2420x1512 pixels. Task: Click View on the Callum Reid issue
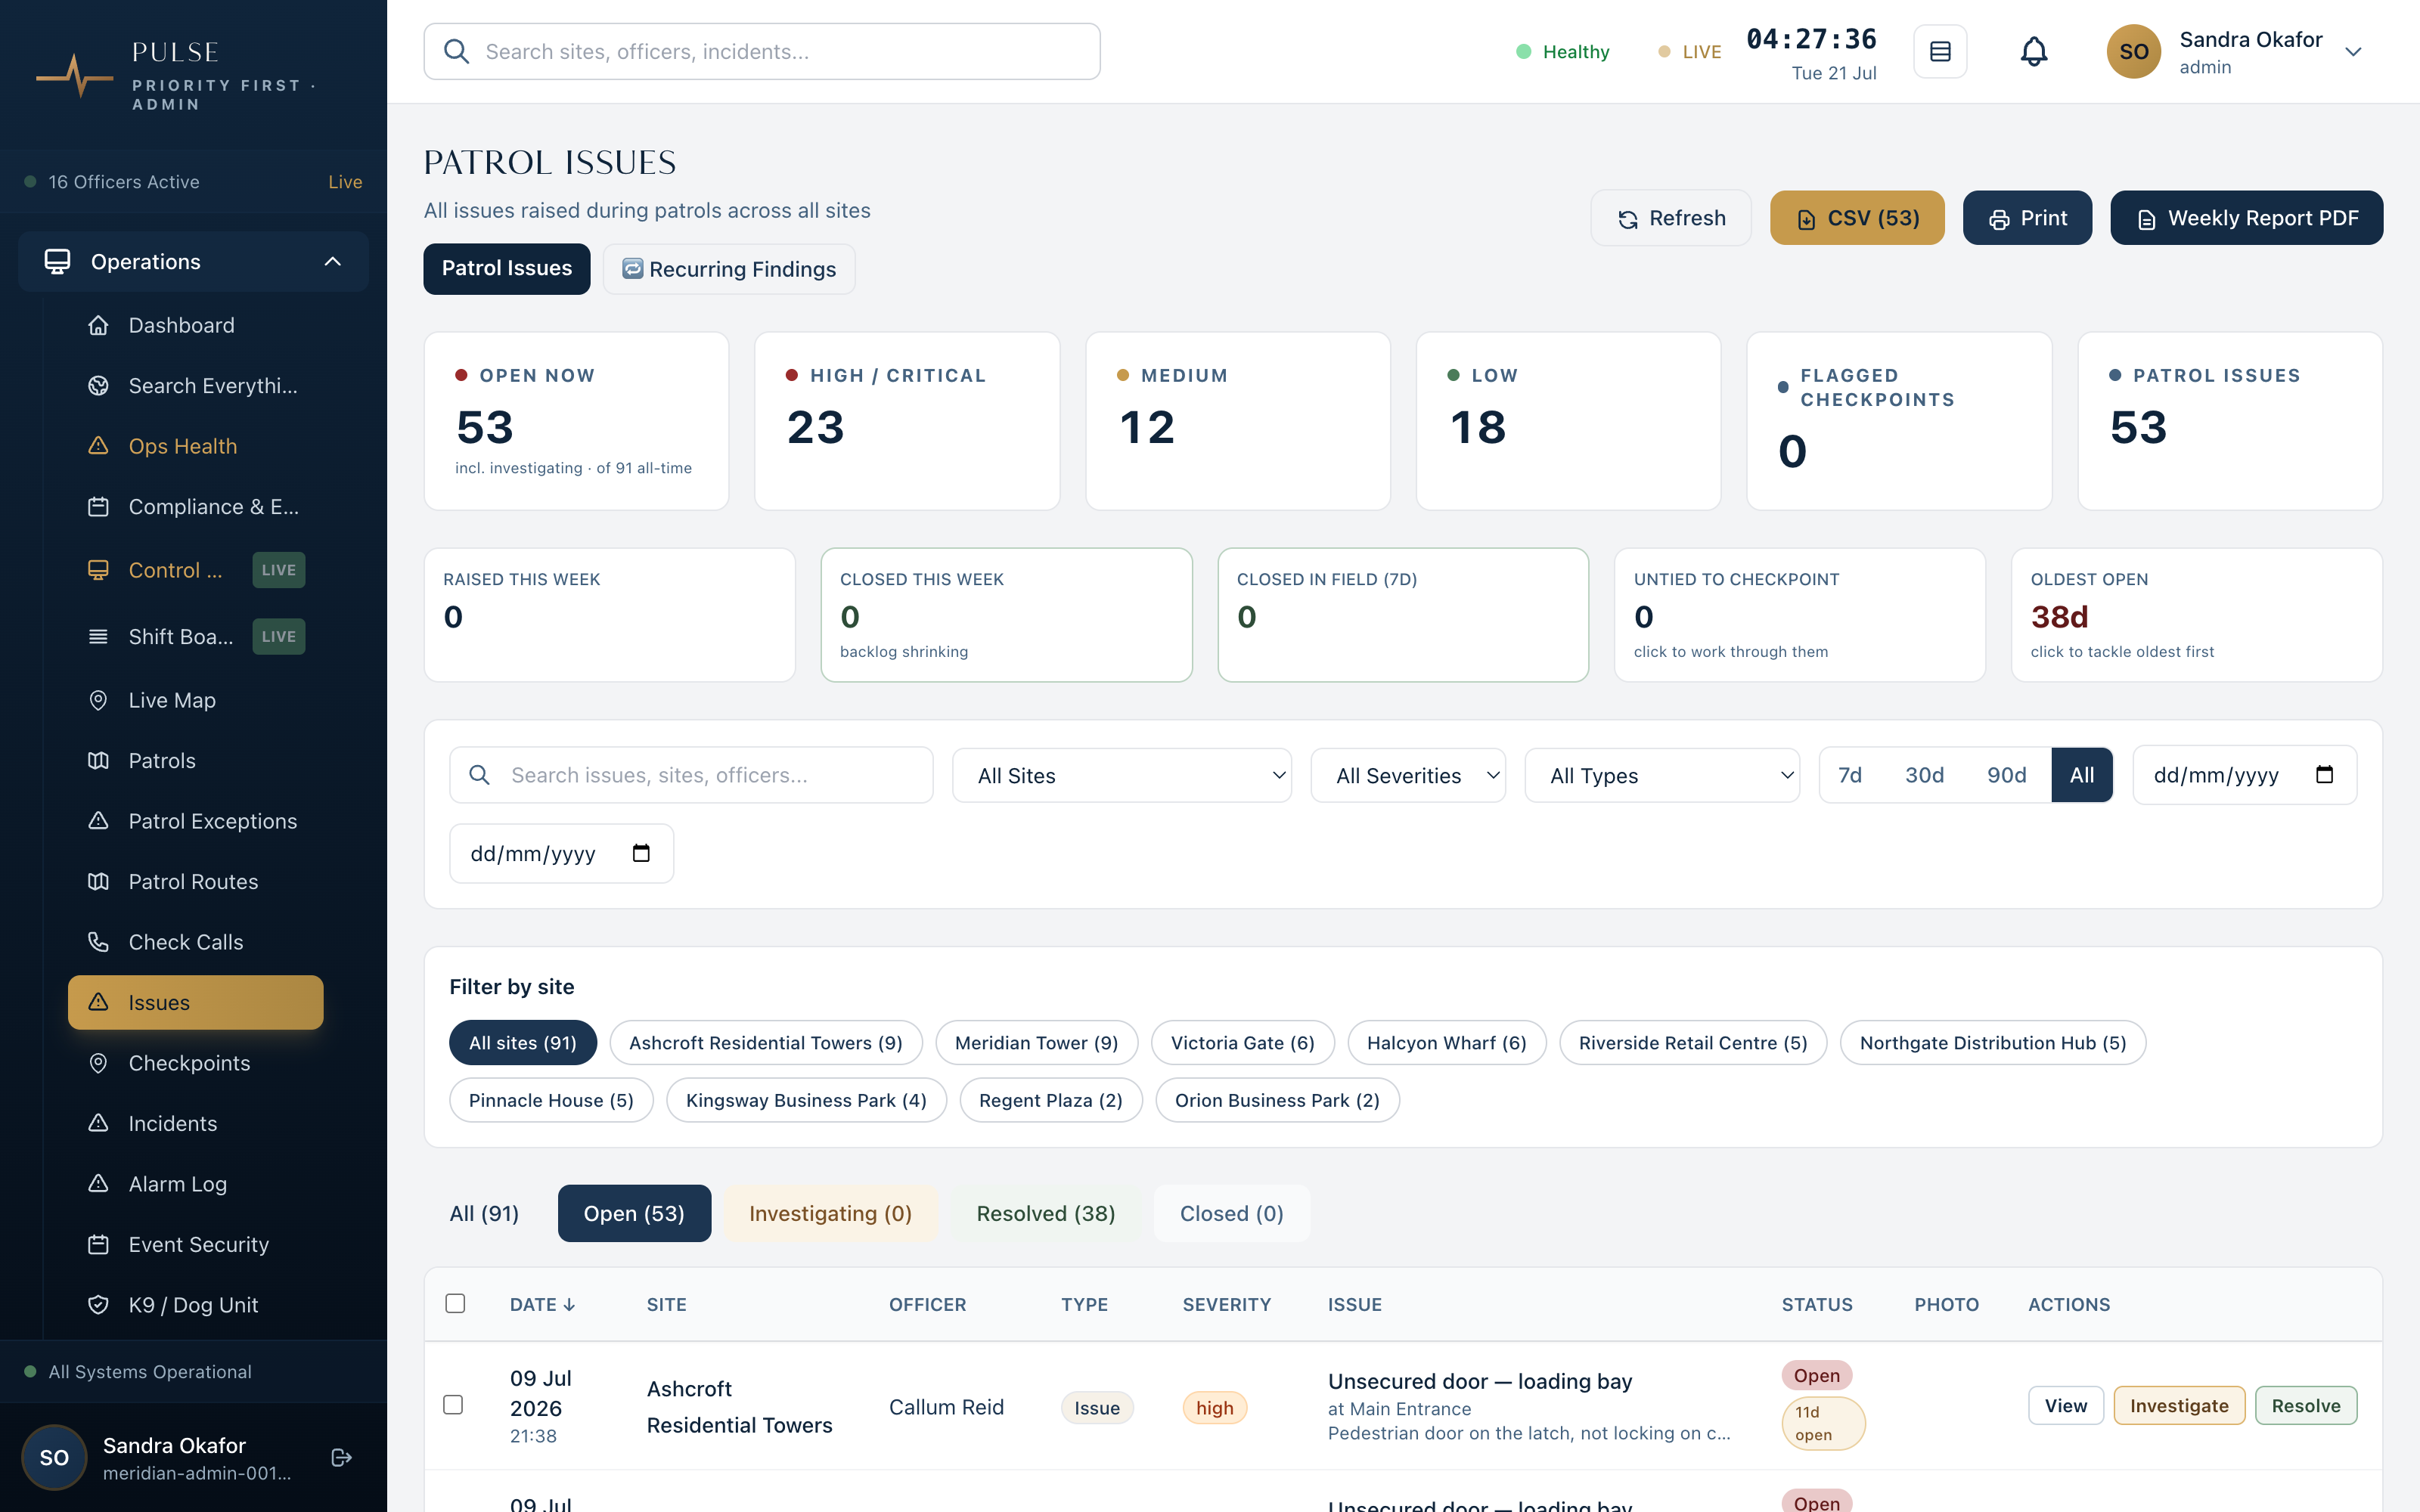click(2066, 1405)
